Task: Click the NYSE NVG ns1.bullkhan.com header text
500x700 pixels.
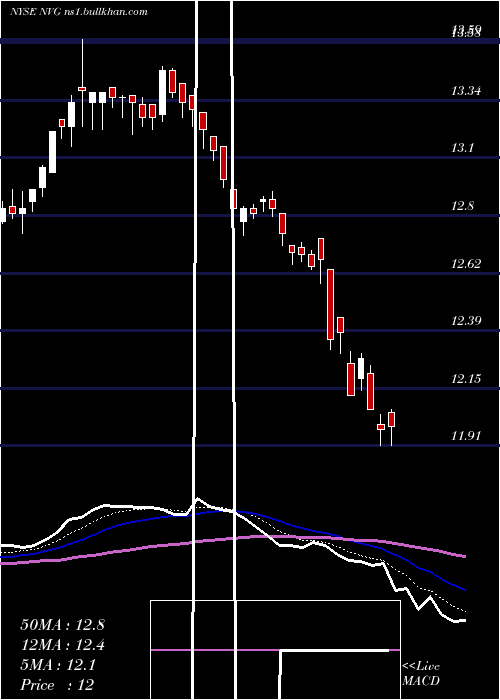Action: click(x=79, y=12)
